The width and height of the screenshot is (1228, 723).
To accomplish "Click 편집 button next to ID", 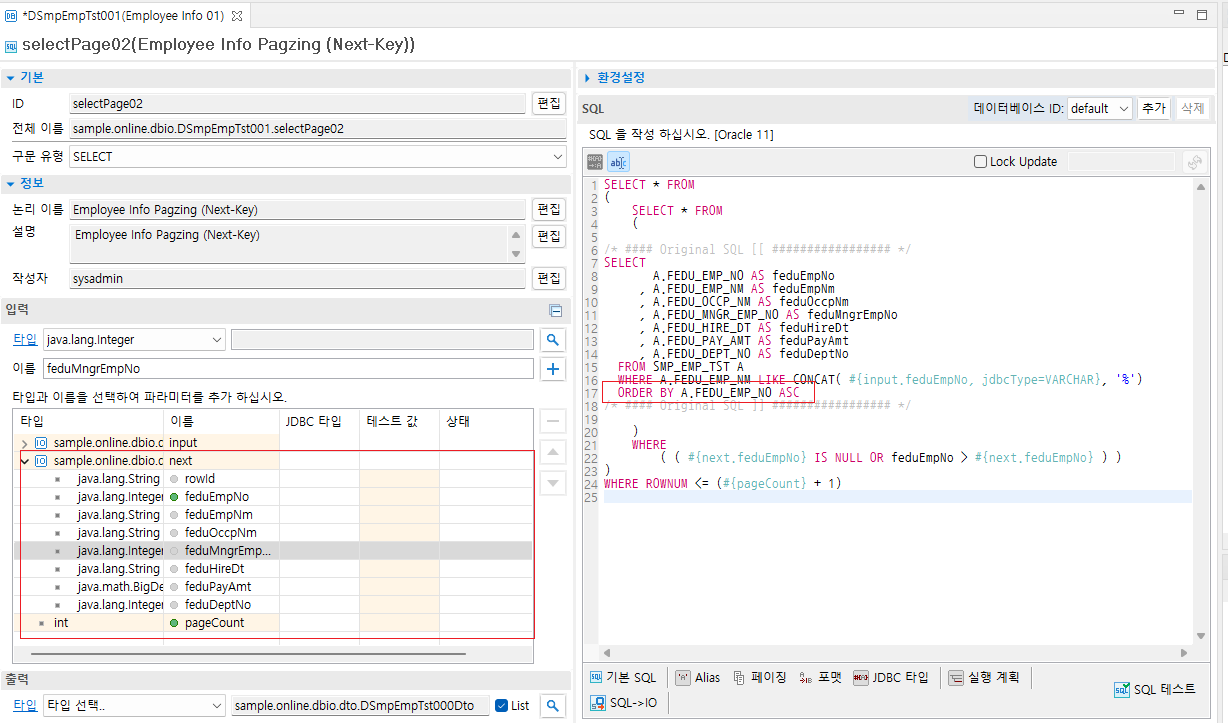I will point(549,104).
